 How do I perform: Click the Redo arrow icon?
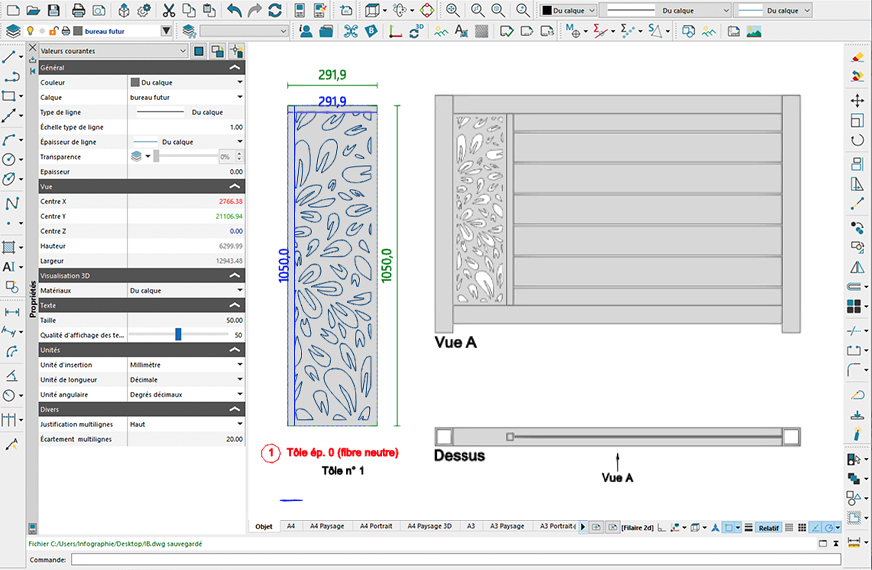pyautogui.click(x=255, y=10)
